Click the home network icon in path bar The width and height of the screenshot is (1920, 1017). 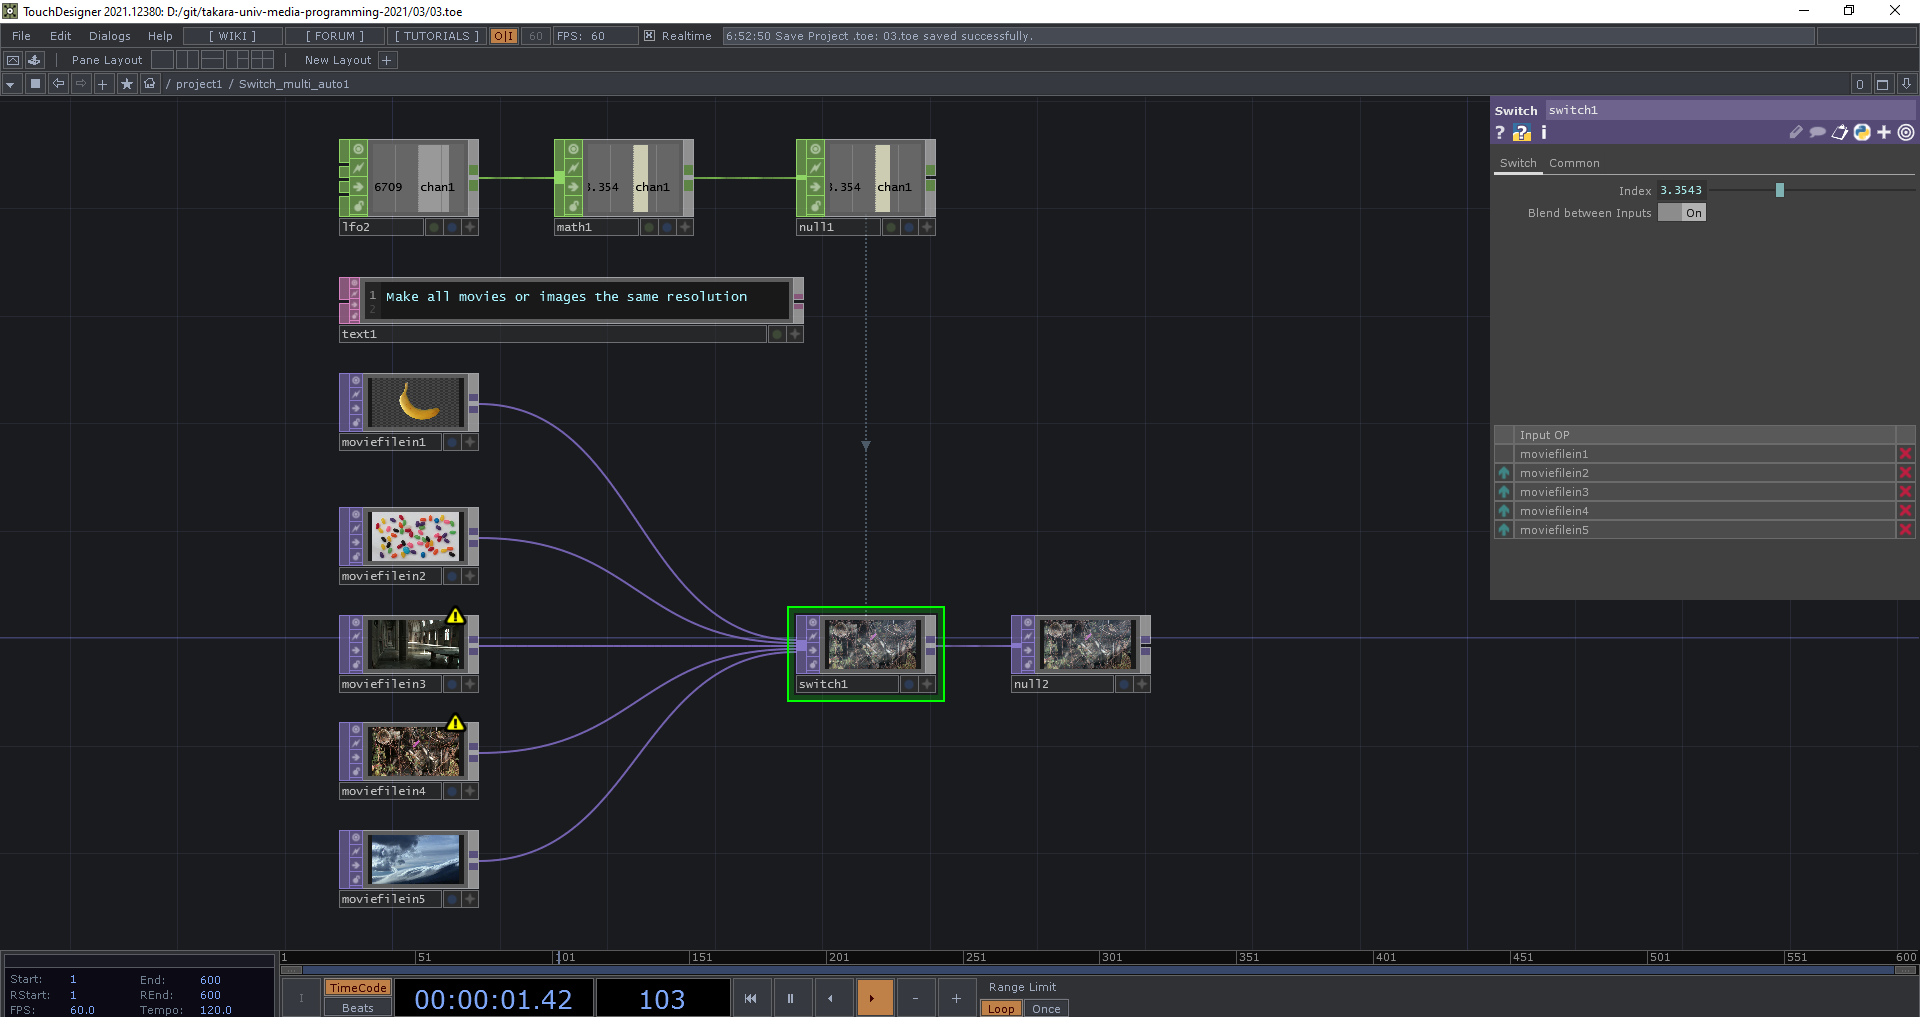(150, 84)
